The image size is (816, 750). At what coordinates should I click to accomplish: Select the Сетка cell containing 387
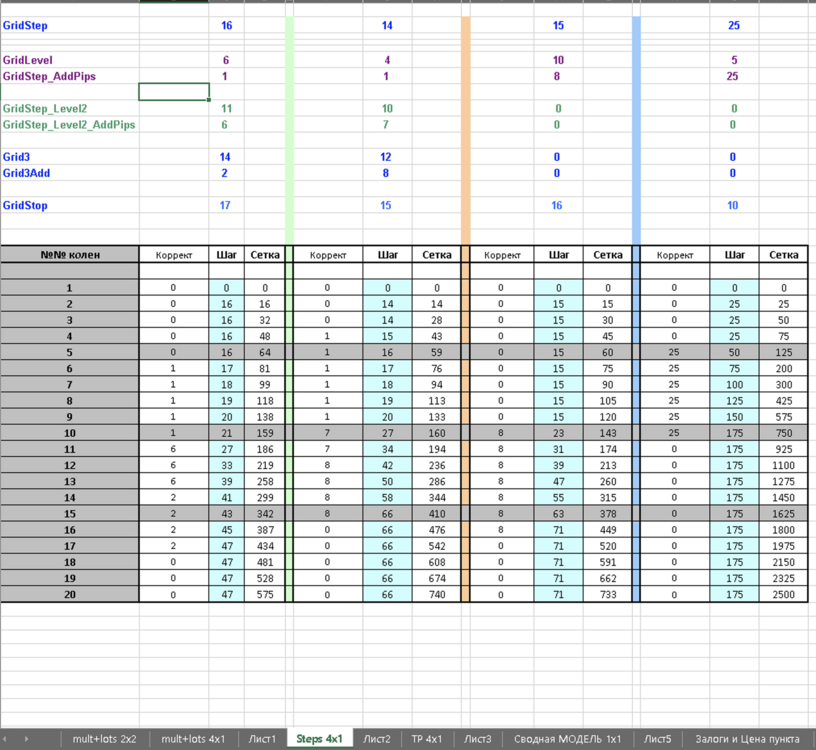(265, 530)
